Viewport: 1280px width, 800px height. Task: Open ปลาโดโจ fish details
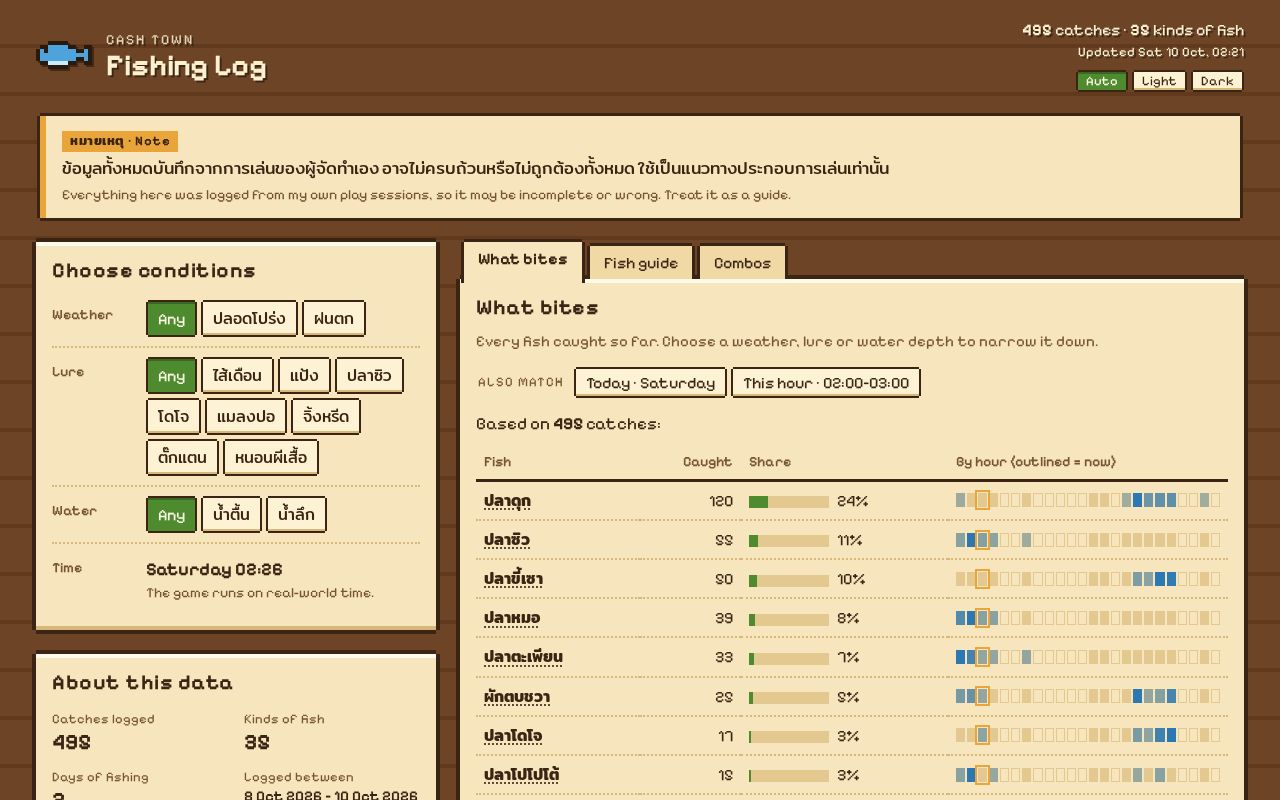513,736
